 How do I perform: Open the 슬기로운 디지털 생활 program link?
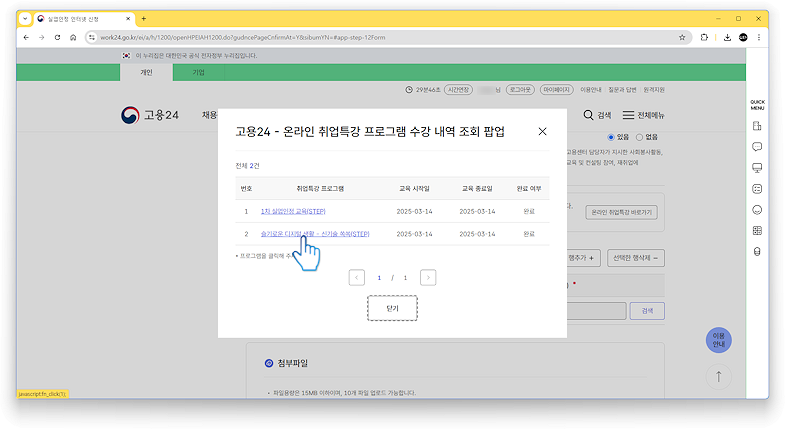coord(315,234)
